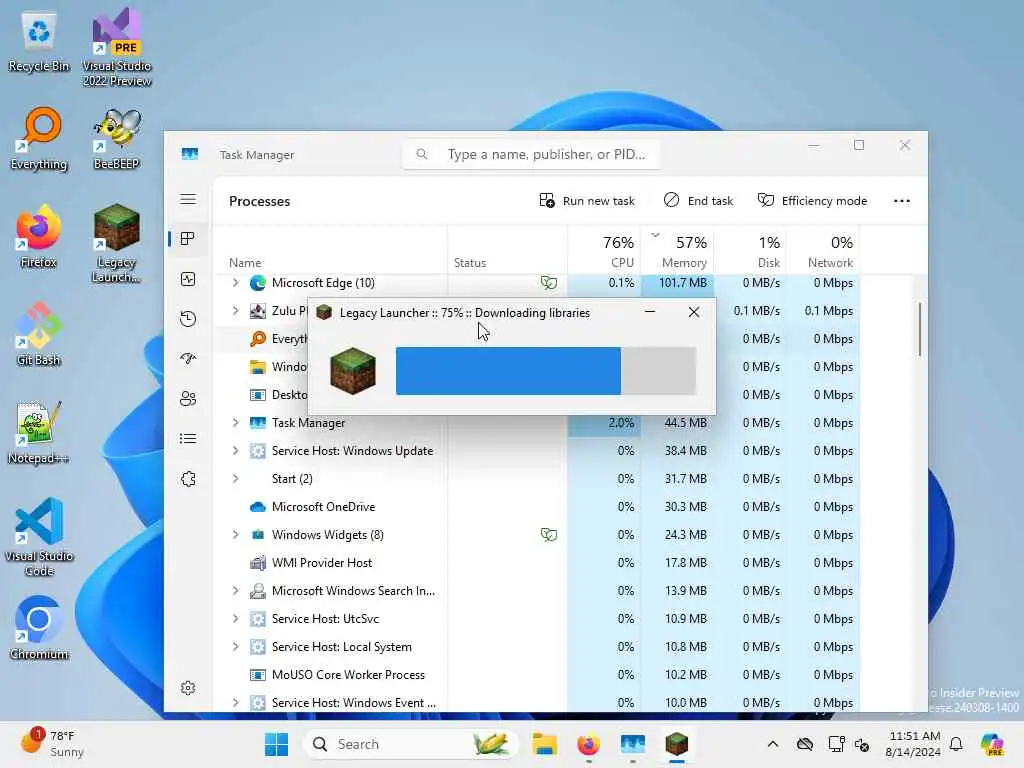The height and width of the screenshot is (768, 1024).
Task: Sort by the Memory column header
Action: 677,251
